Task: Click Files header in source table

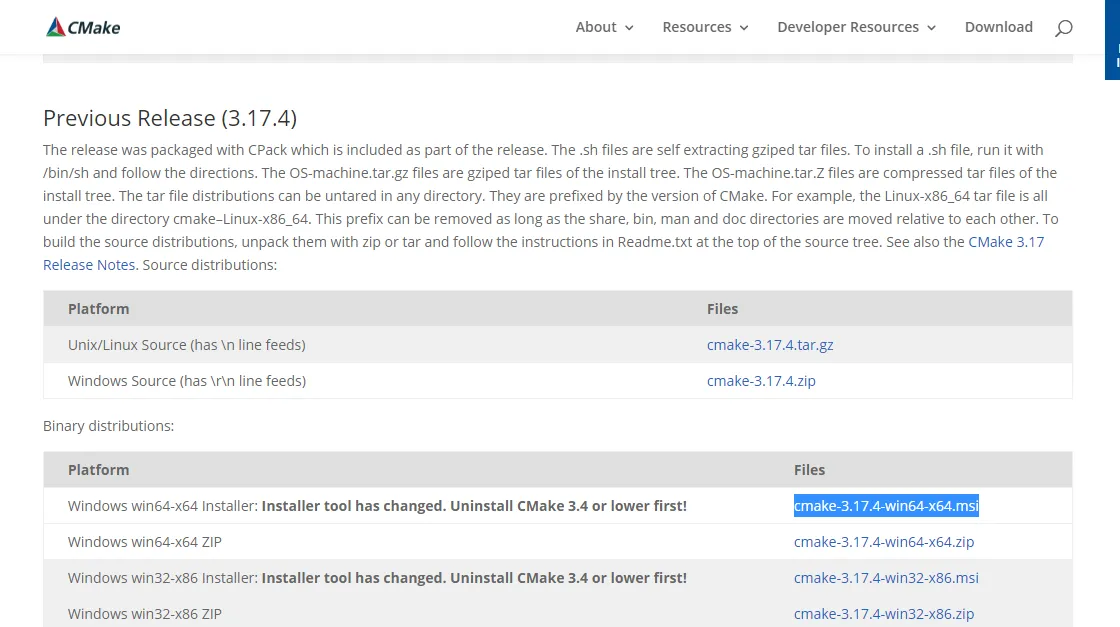Action: coord(722,309)
